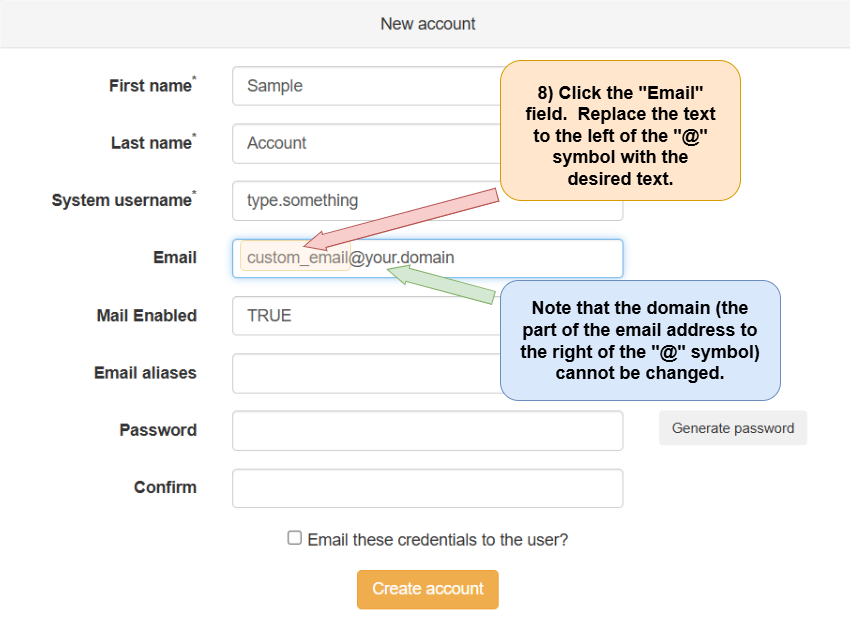
Task: Click the Last name label text
Action: pyautogui.click(x=151, y=143)
